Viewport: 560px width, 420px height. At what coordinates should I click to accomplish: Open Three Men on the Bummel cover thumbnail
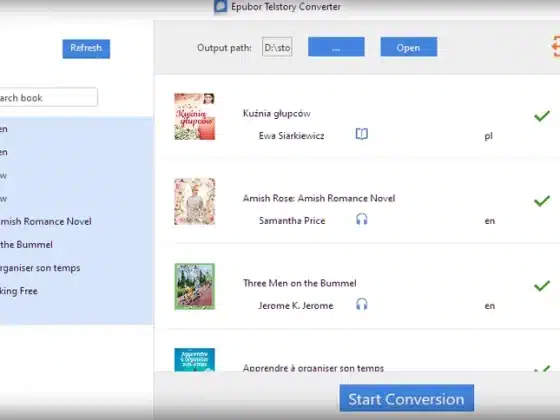[195, 286]
